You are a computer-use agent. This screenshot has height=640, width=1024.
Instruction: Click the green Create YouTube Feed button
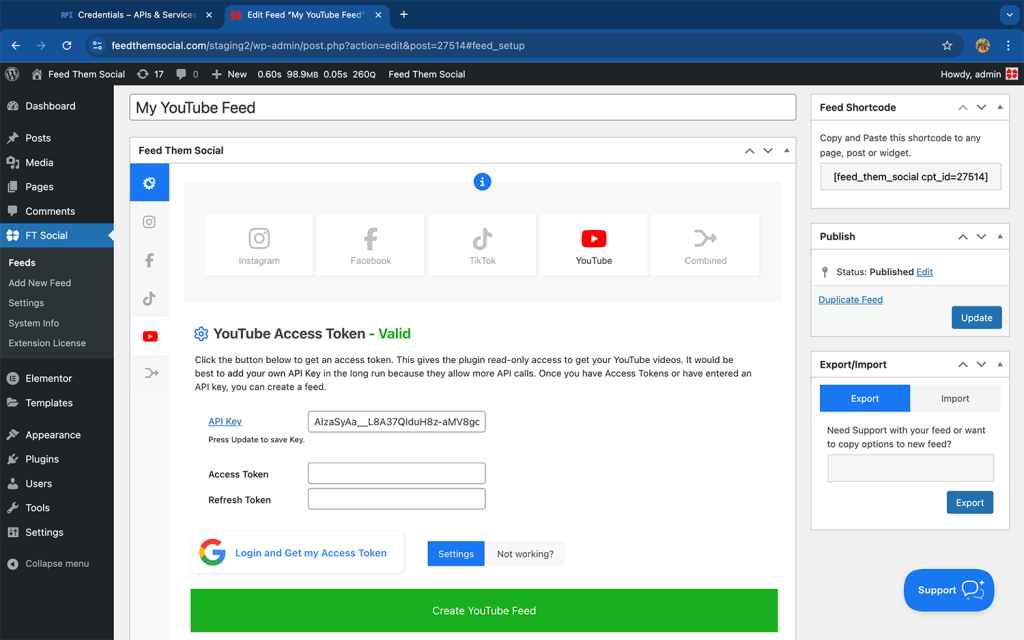point(484,611)
